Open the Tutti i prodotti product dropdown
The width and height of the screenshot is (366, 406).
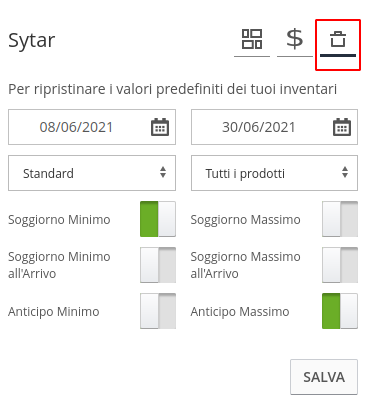pos(274,173)
